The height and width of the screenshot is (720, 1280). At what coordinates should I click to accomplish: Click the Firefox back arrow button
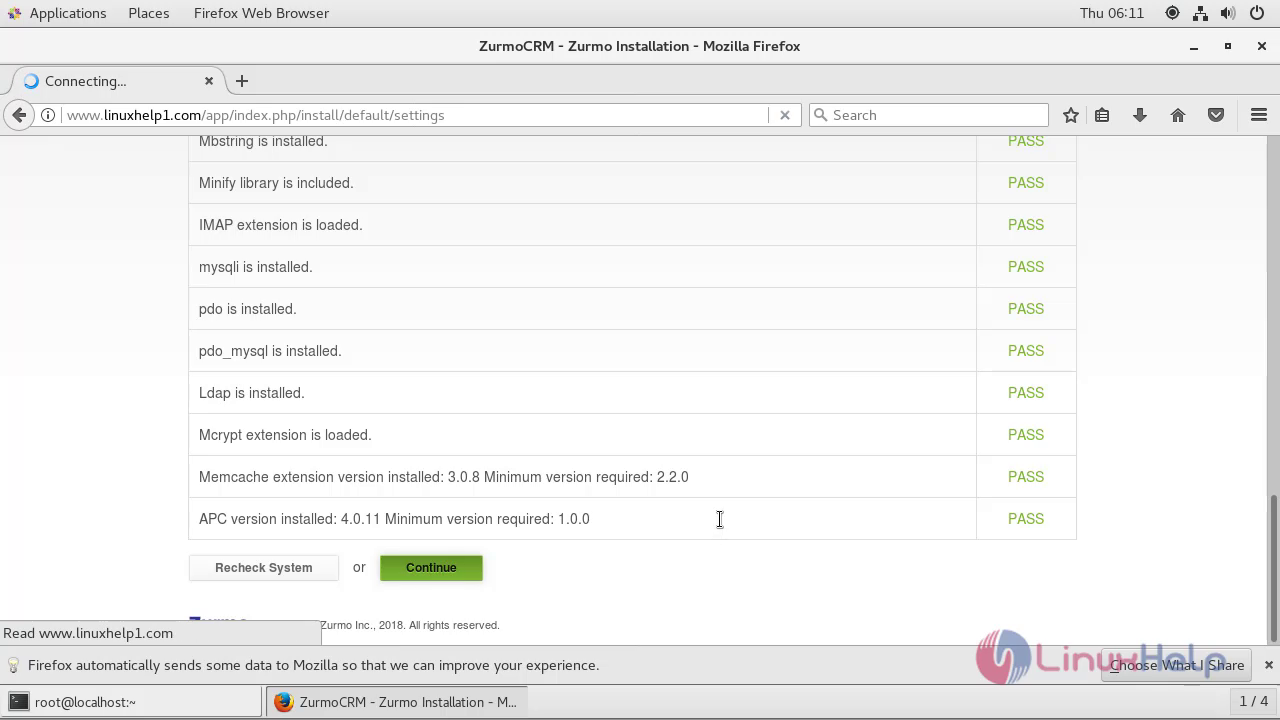19,115
